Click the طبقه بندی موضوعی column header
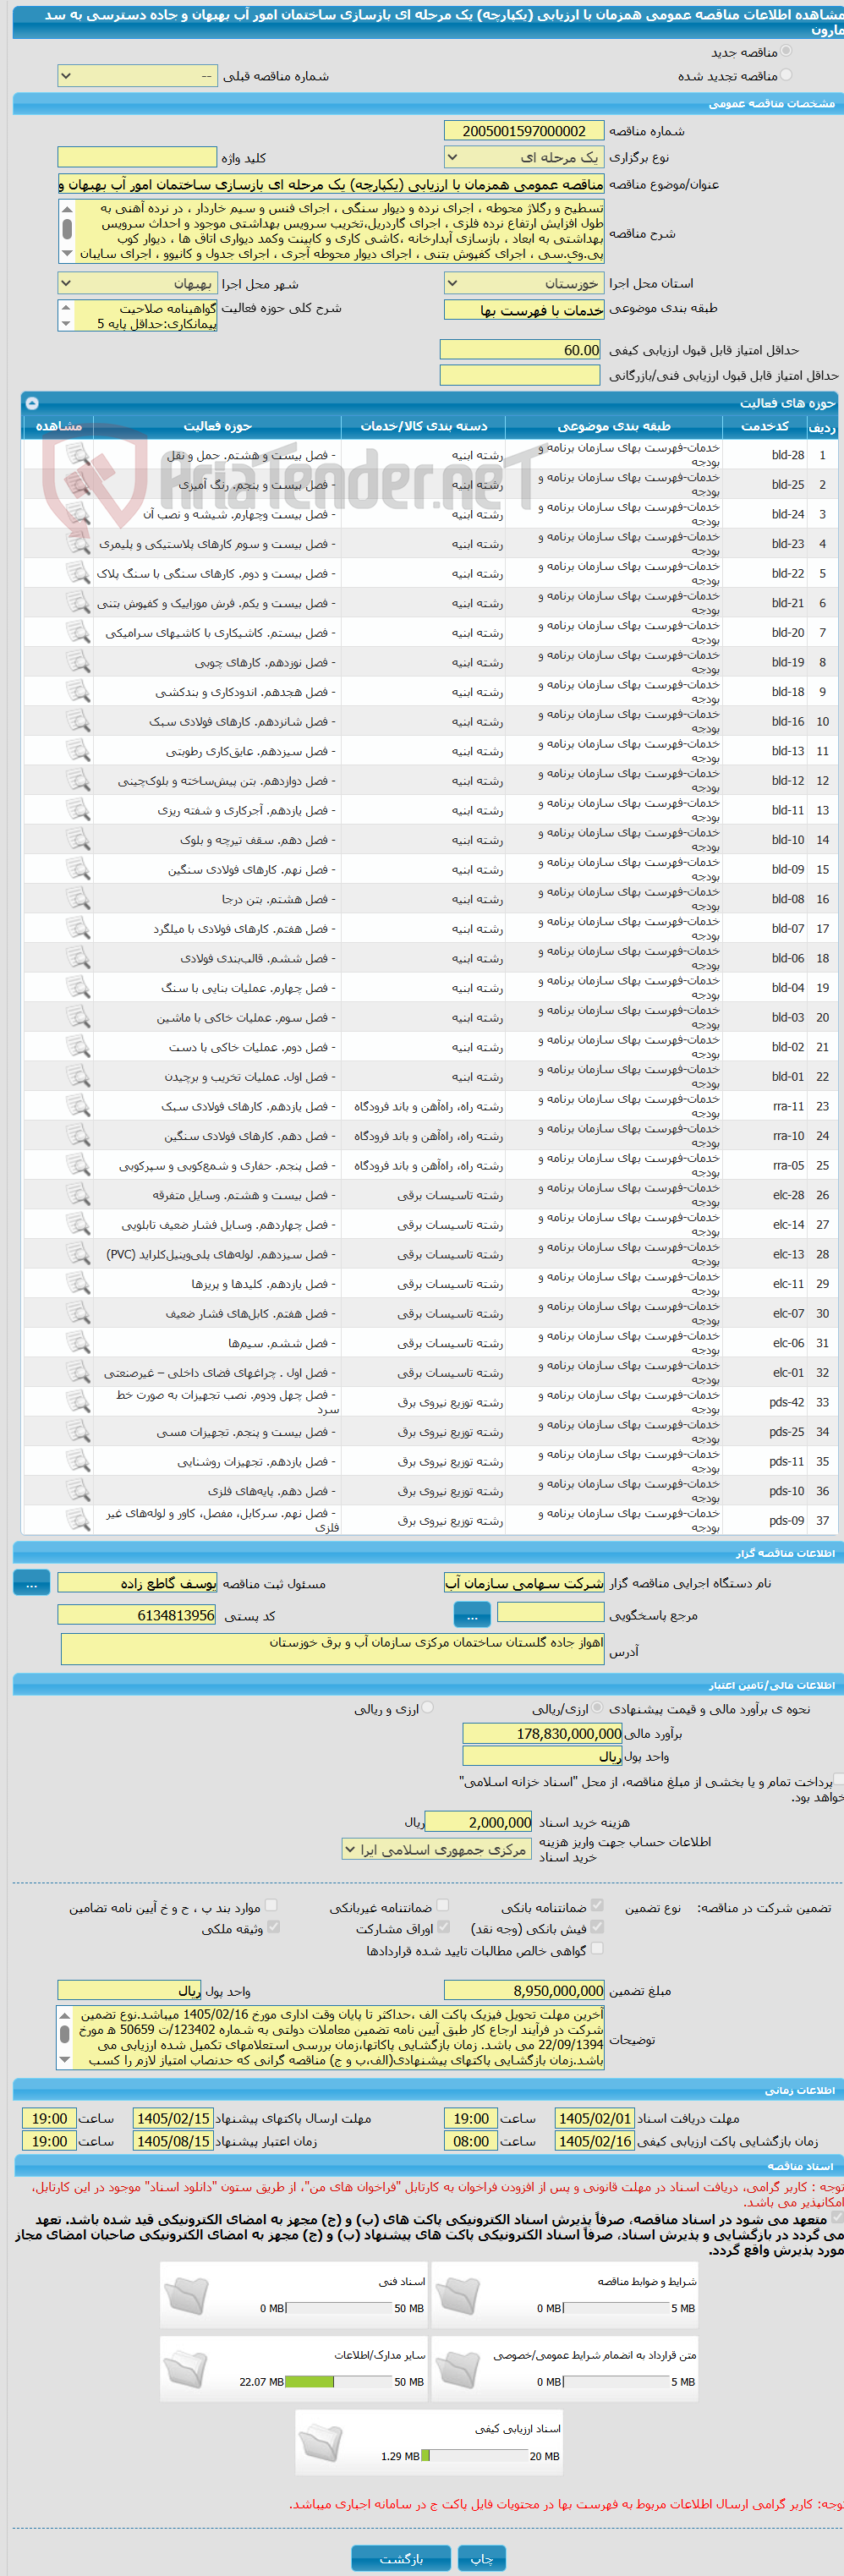 pyautogui.click(x=613, y=426)
